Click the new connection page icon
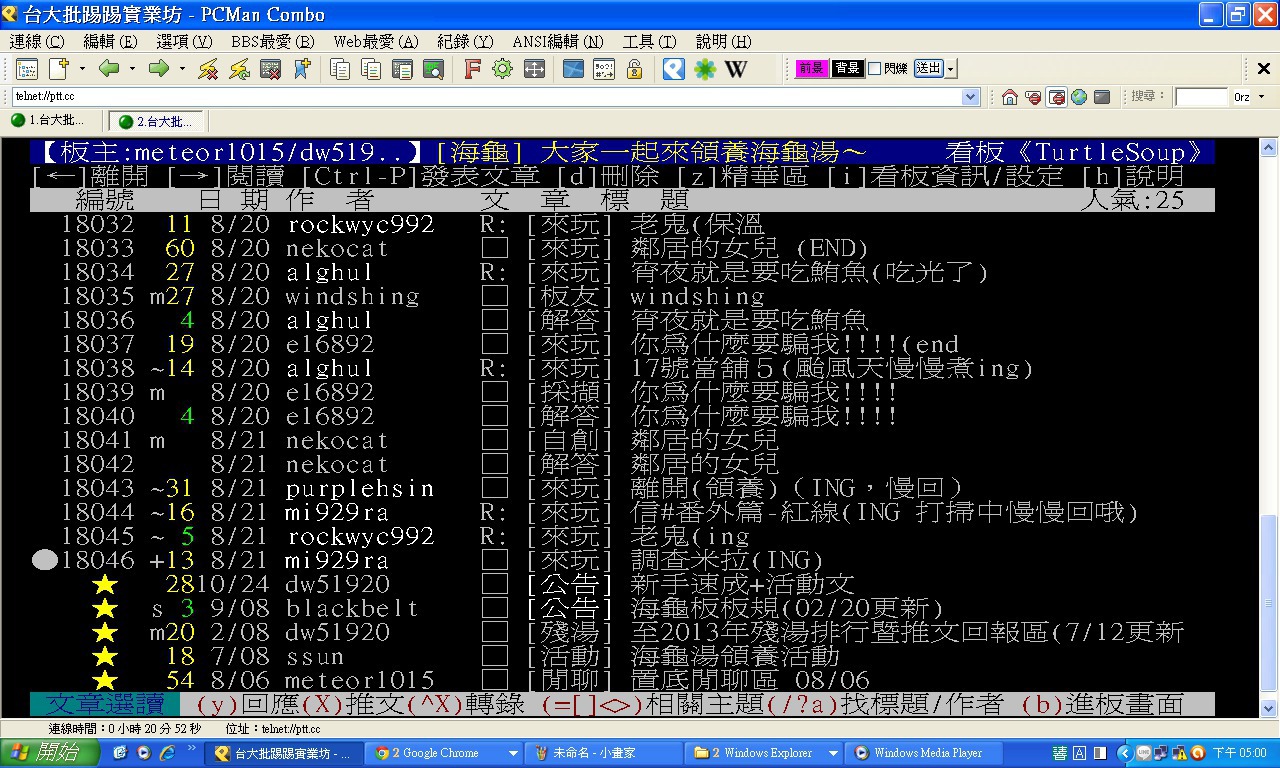The height and width of the screenshot is (768, 1280). tap(59, 69)
